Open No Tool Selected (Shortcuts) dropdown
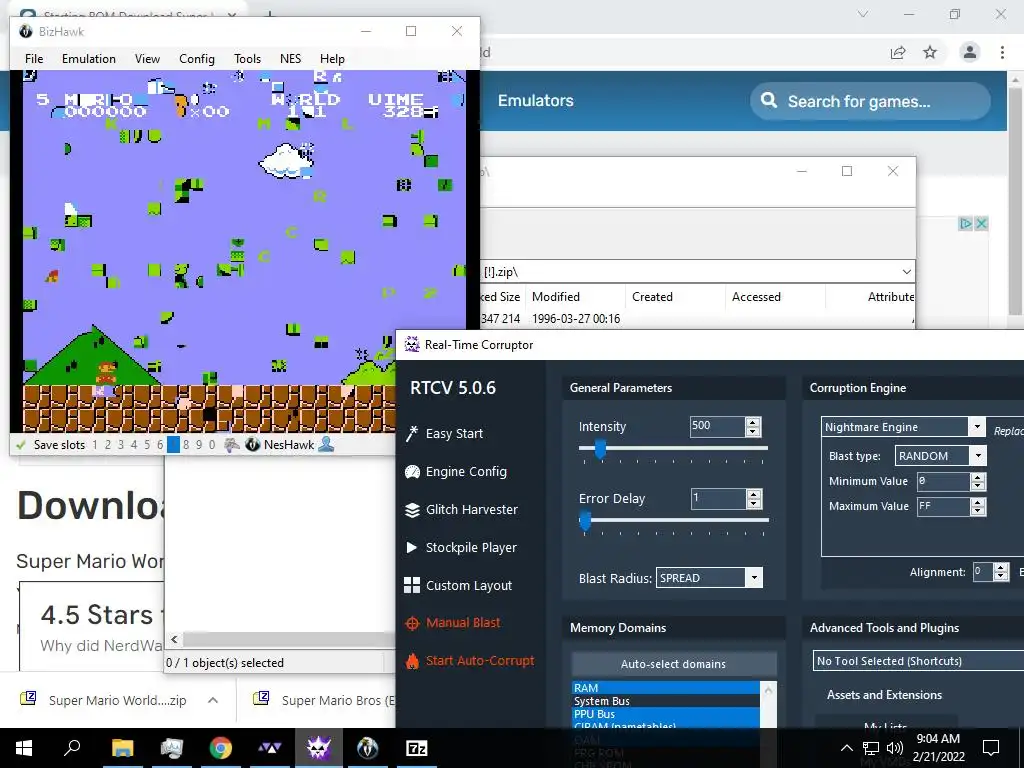 (918, 661)
